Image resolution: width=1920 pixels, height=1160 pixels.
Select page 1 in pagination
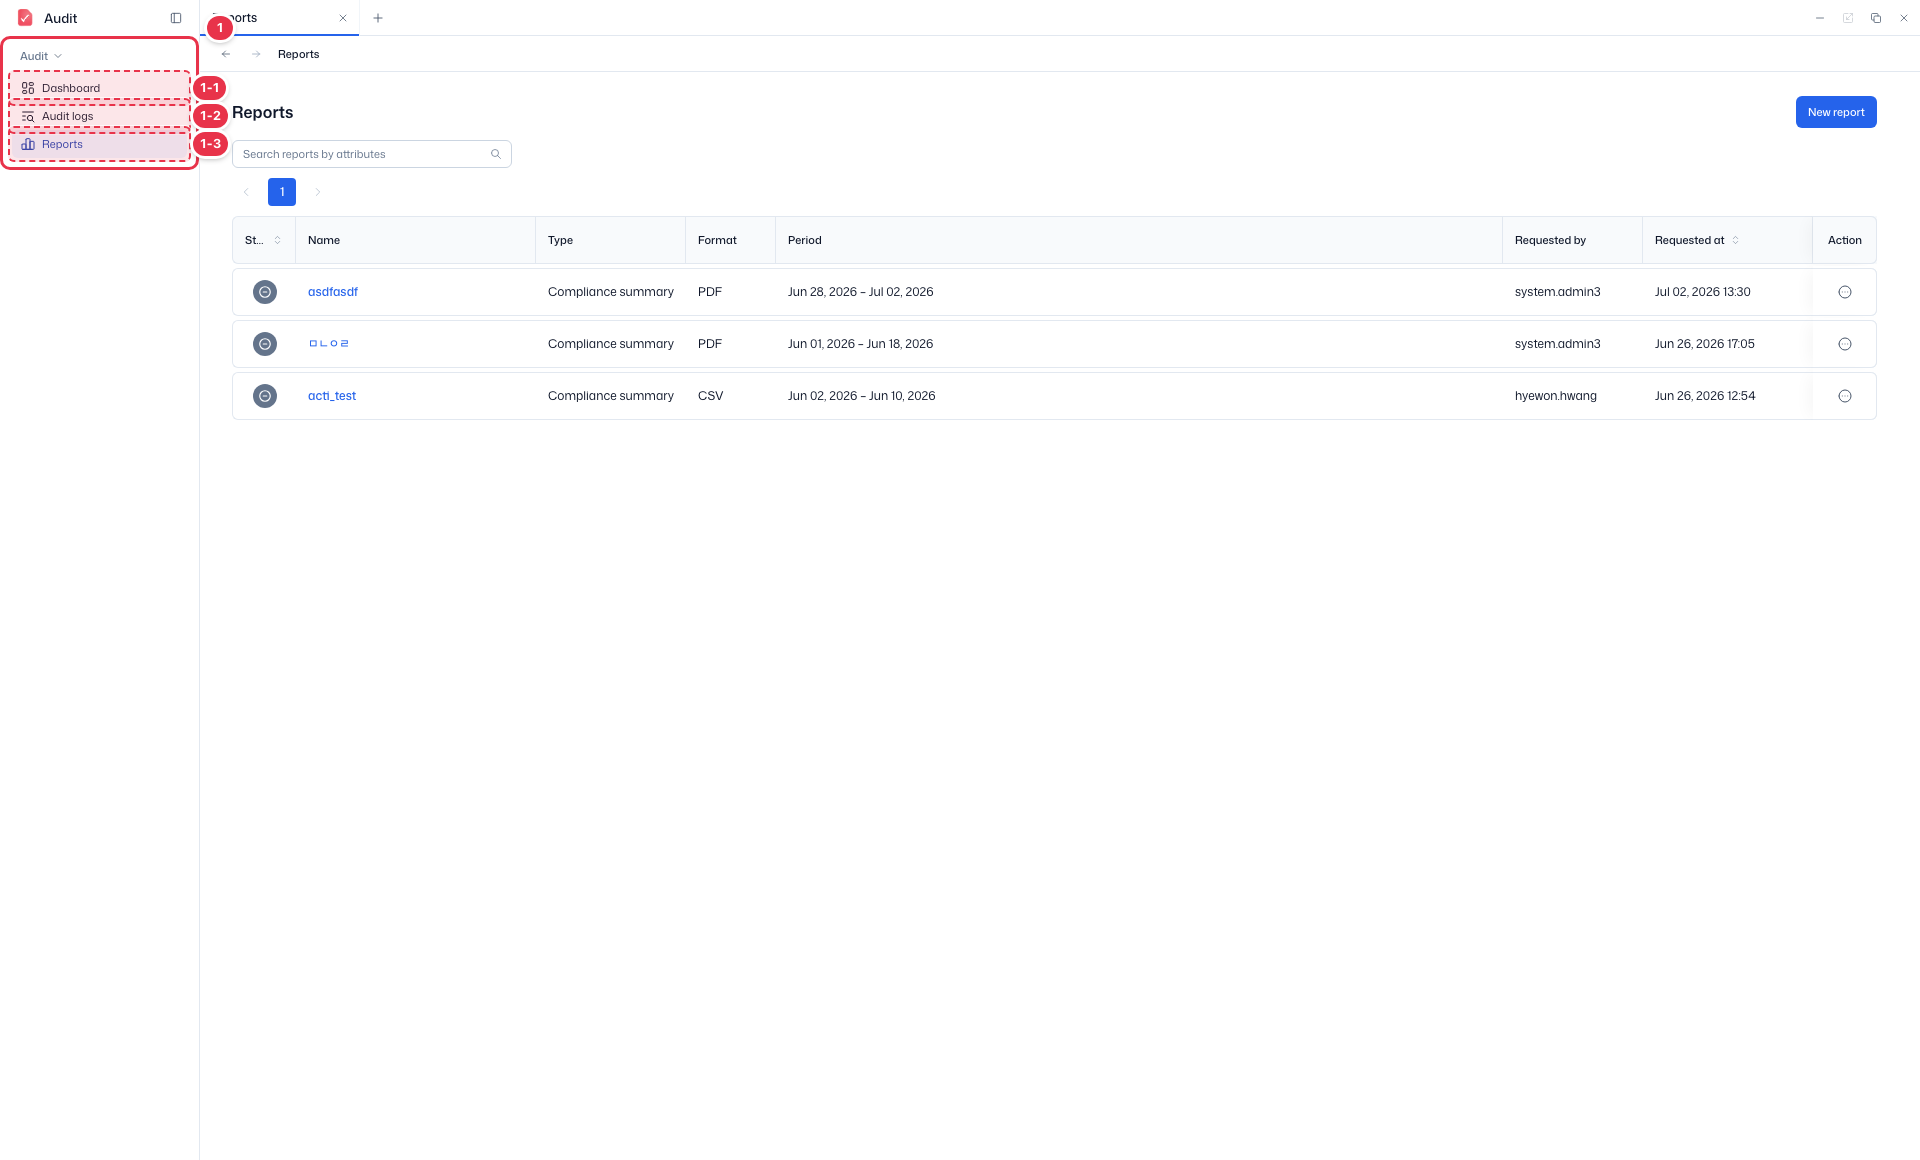pos(282,192)
